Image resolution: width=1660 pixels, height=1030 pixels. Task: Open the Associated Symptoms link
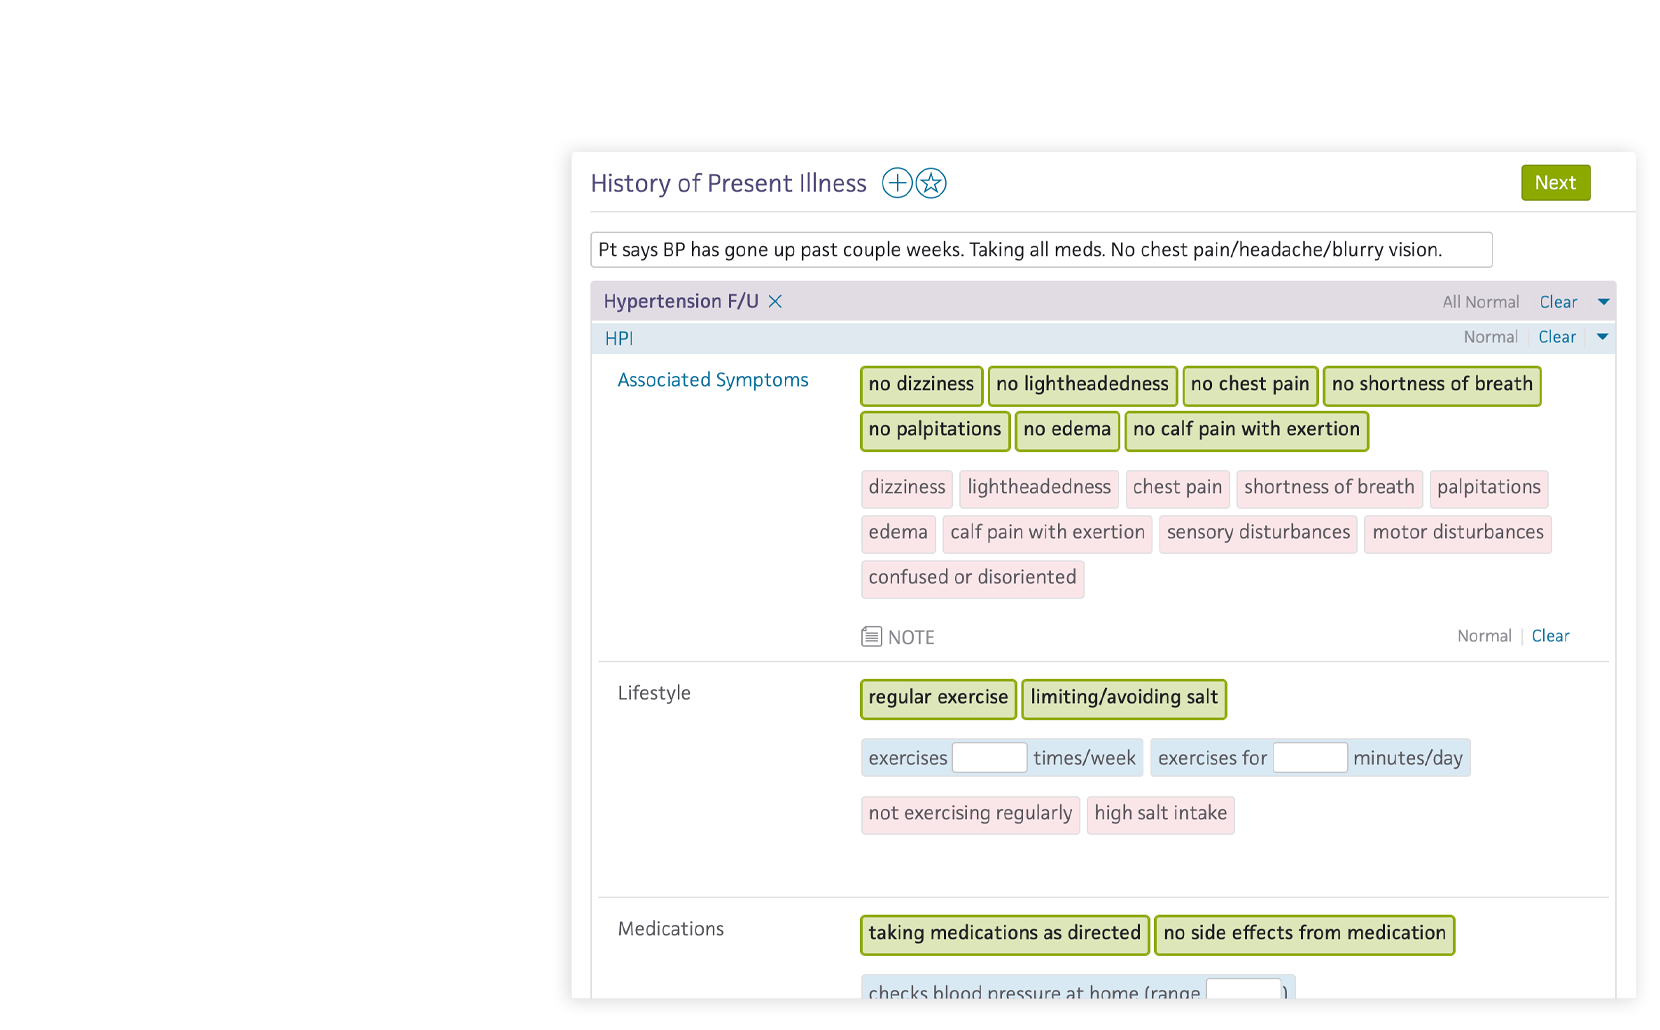pyautogui.click(x=713, y=380)
